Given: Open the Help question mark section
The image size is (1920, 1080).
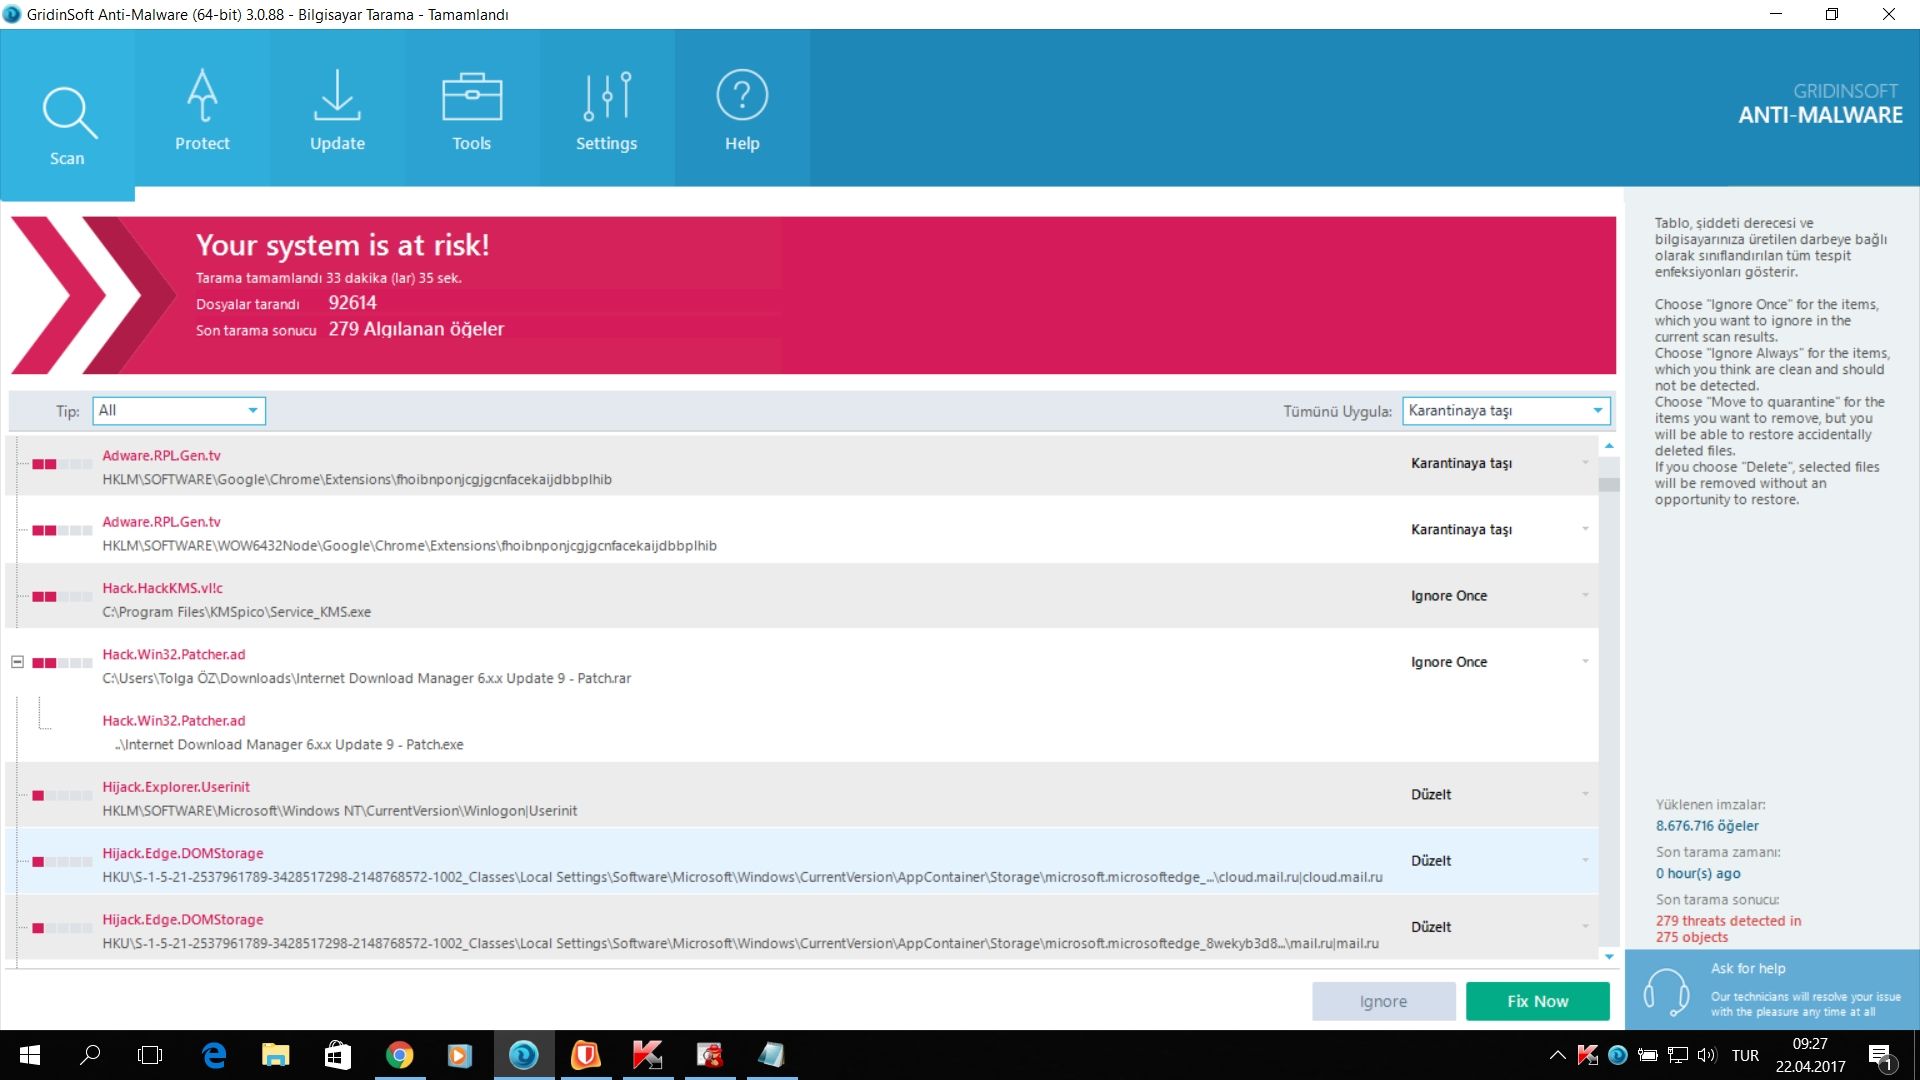Looking at the screenshot, I should click(x=742, y=110).
